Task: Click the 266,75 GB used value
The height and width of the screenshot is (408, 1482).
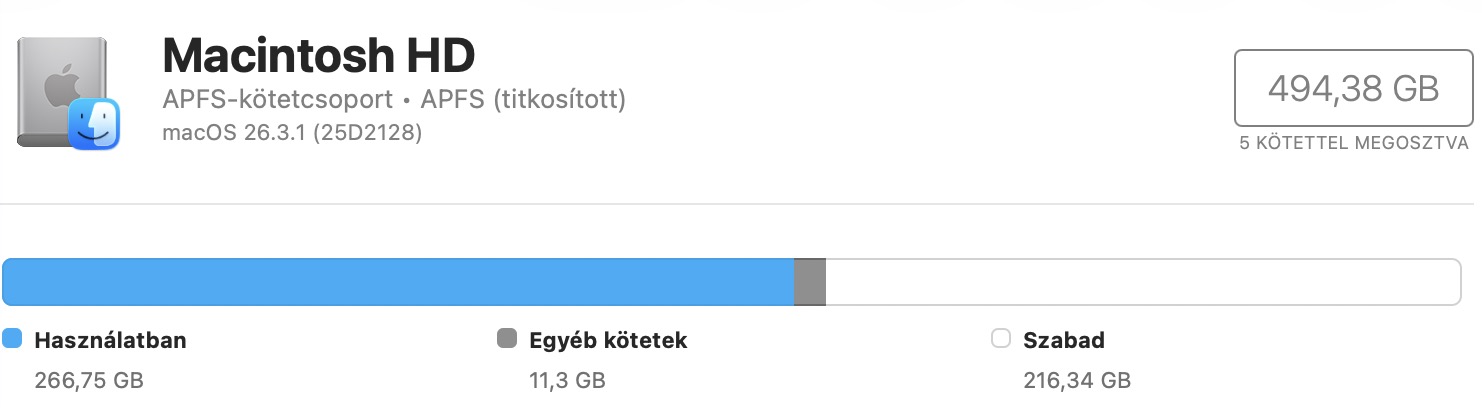Action: coord(89,380)
